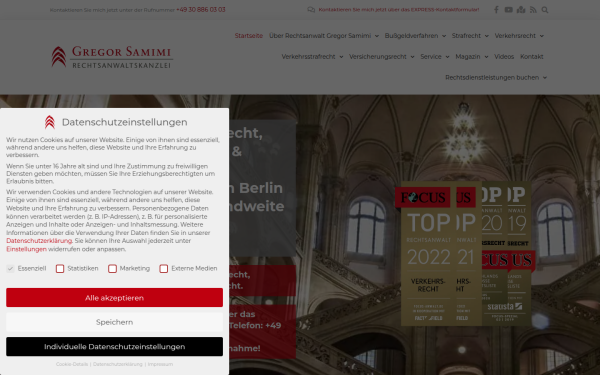Open the YouTube icon in top bar
This screenshot has height=375, width=600.
[508, 10]
